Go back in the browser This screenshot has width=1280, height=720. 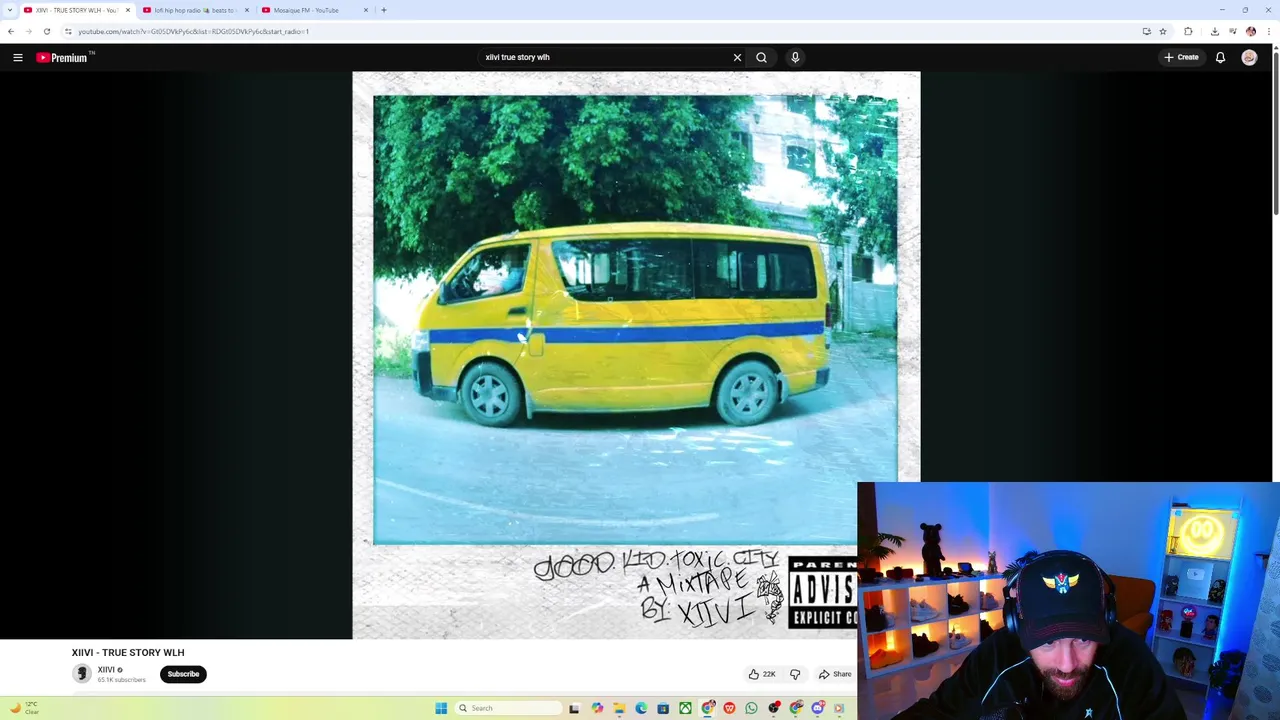[11, 31]
